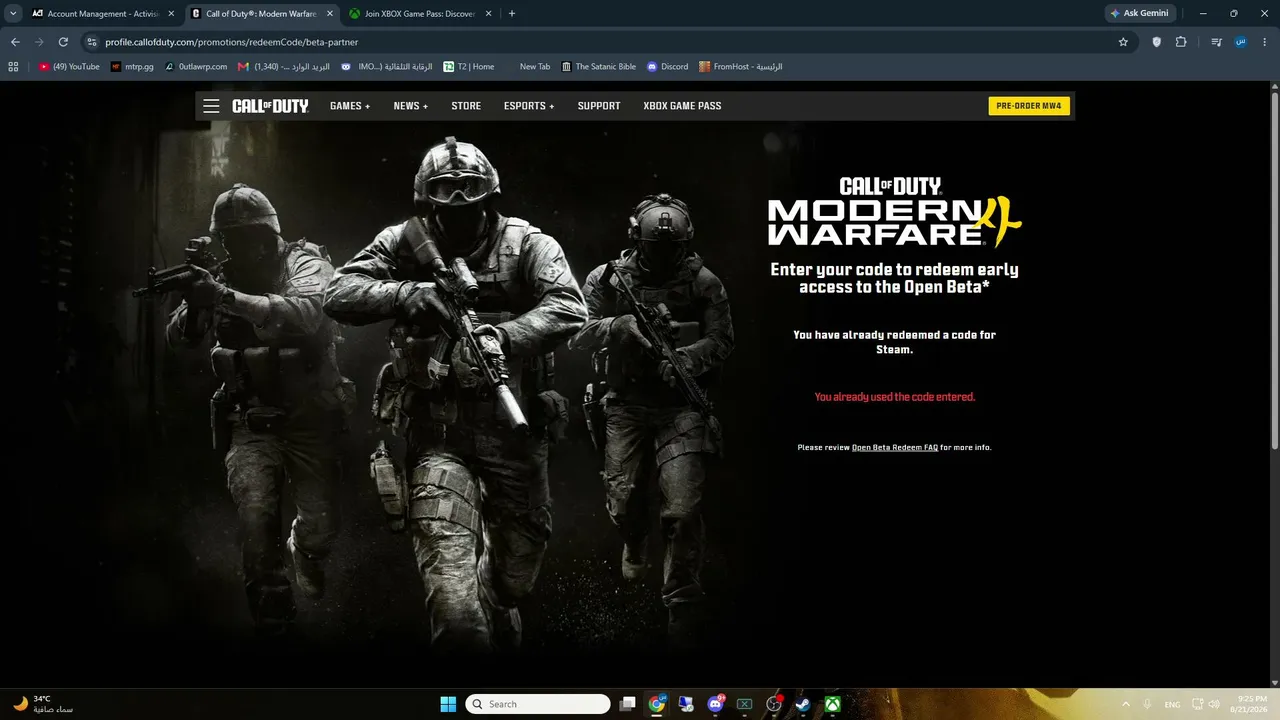Open the Discord bookmark

click(x=668, y=67)
